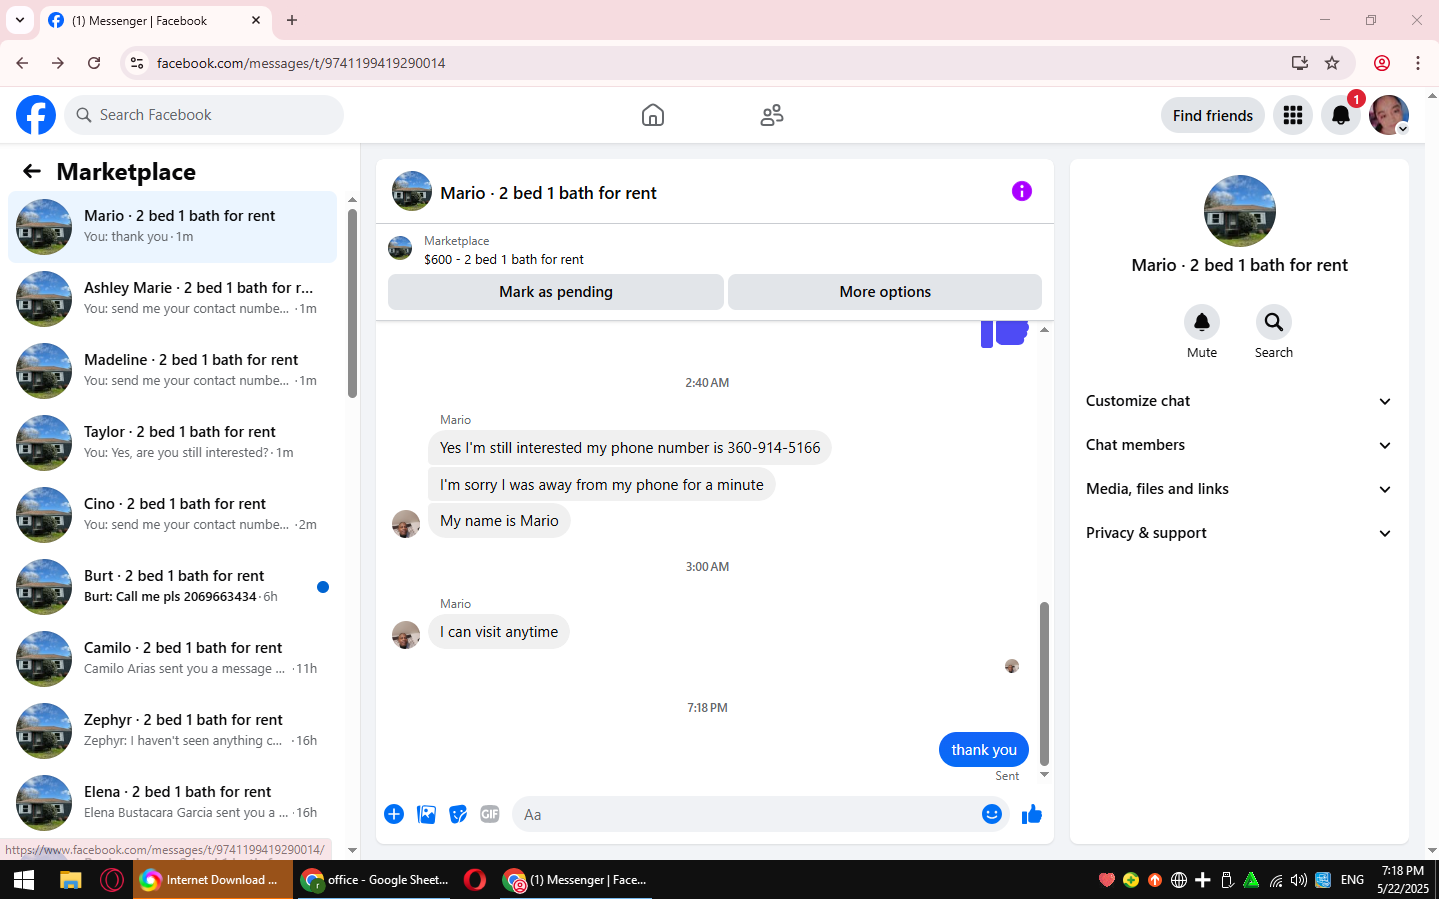Open Zephyr conversation
Screen dimensions: 1439x899
click(172, 730)
